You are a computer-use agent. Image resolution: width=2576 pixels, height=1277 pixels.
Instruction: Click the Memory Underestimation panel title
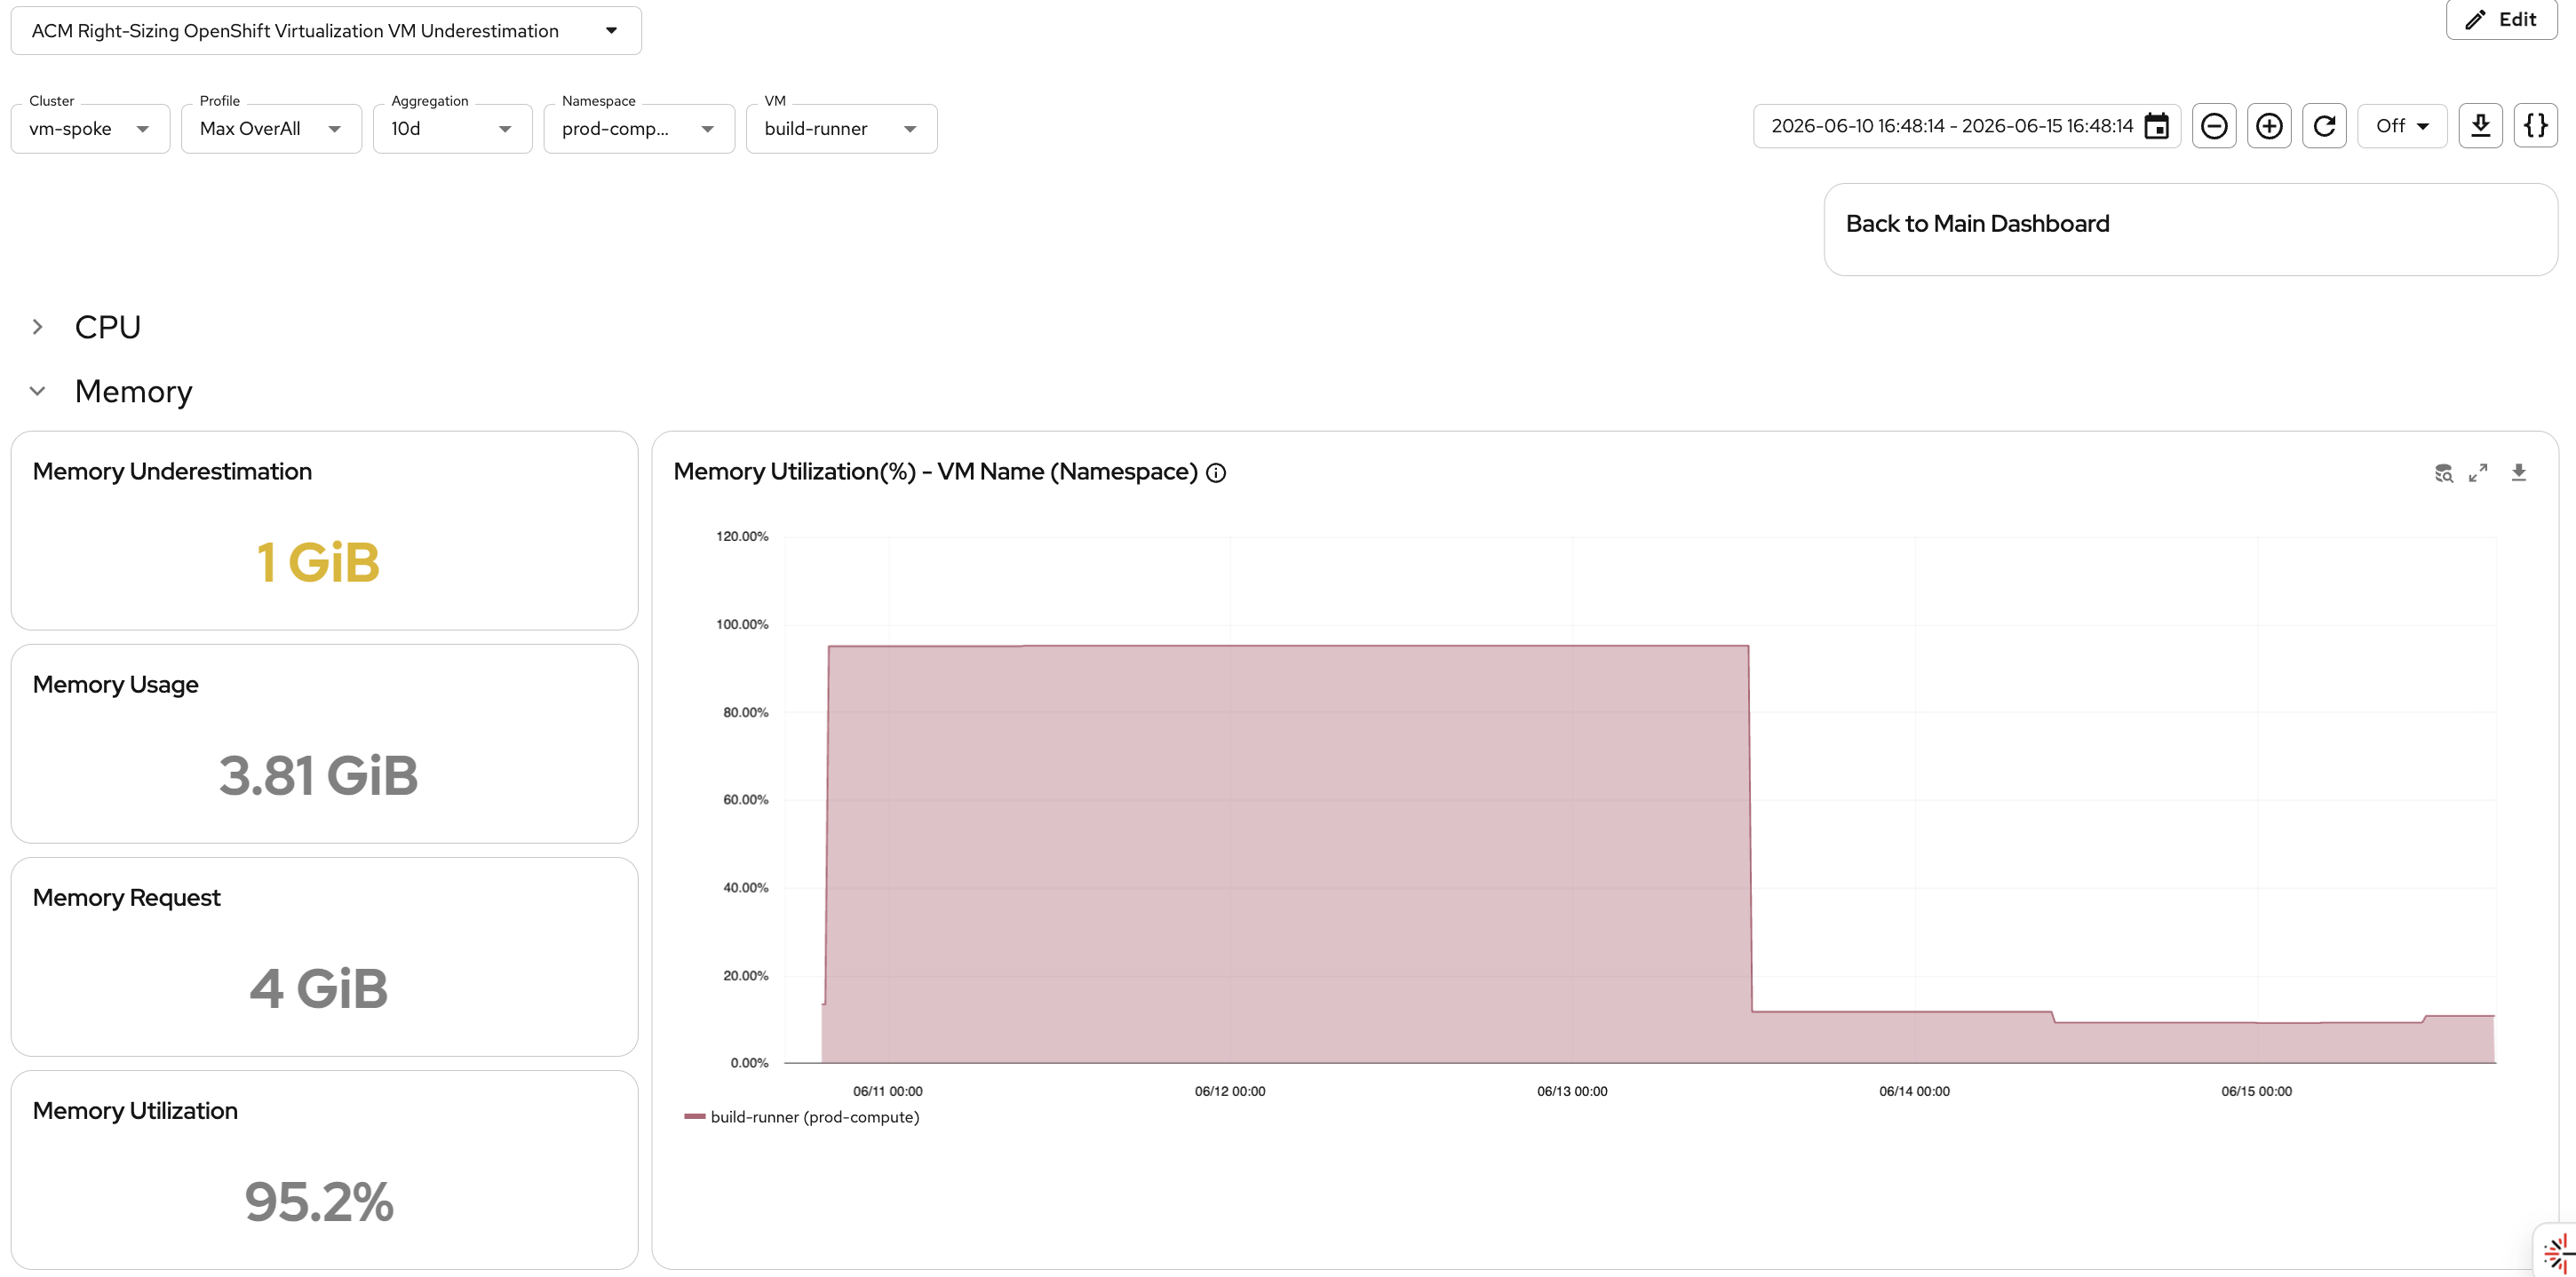click(172, 471)
